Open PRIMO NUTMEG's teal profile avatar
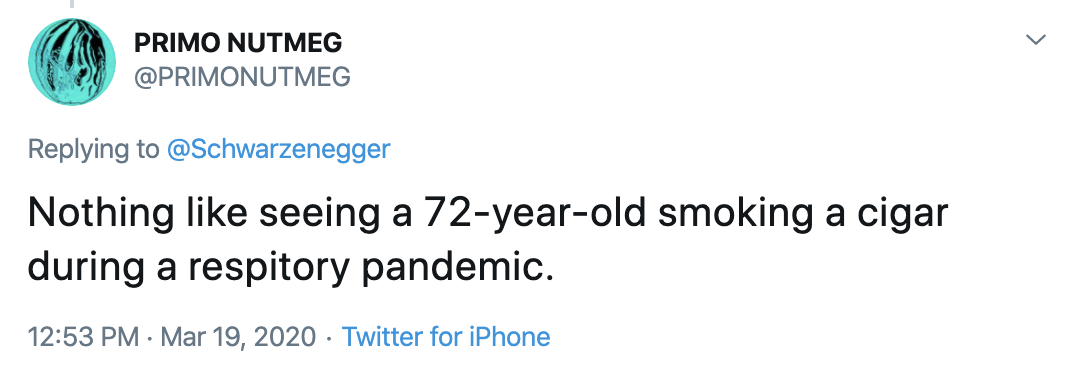This screenshot has height=380, width=1076. (71, 61)
